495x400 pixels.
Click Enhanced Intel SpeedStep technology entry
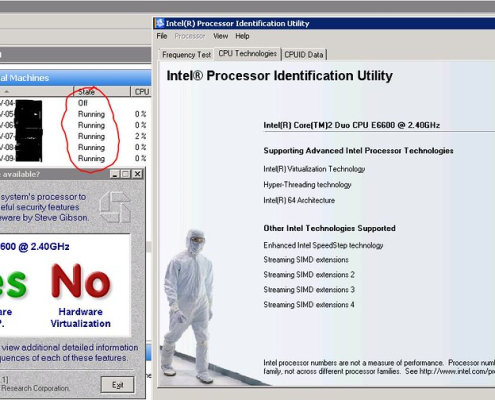tap(323, 245)
